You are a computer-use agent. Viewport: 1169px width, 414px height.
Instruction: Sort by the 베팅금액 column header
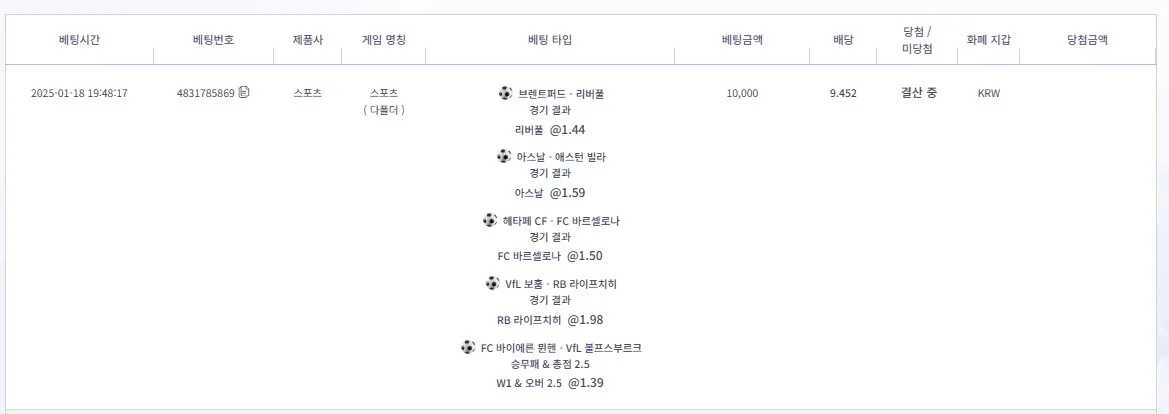point(742,40)
